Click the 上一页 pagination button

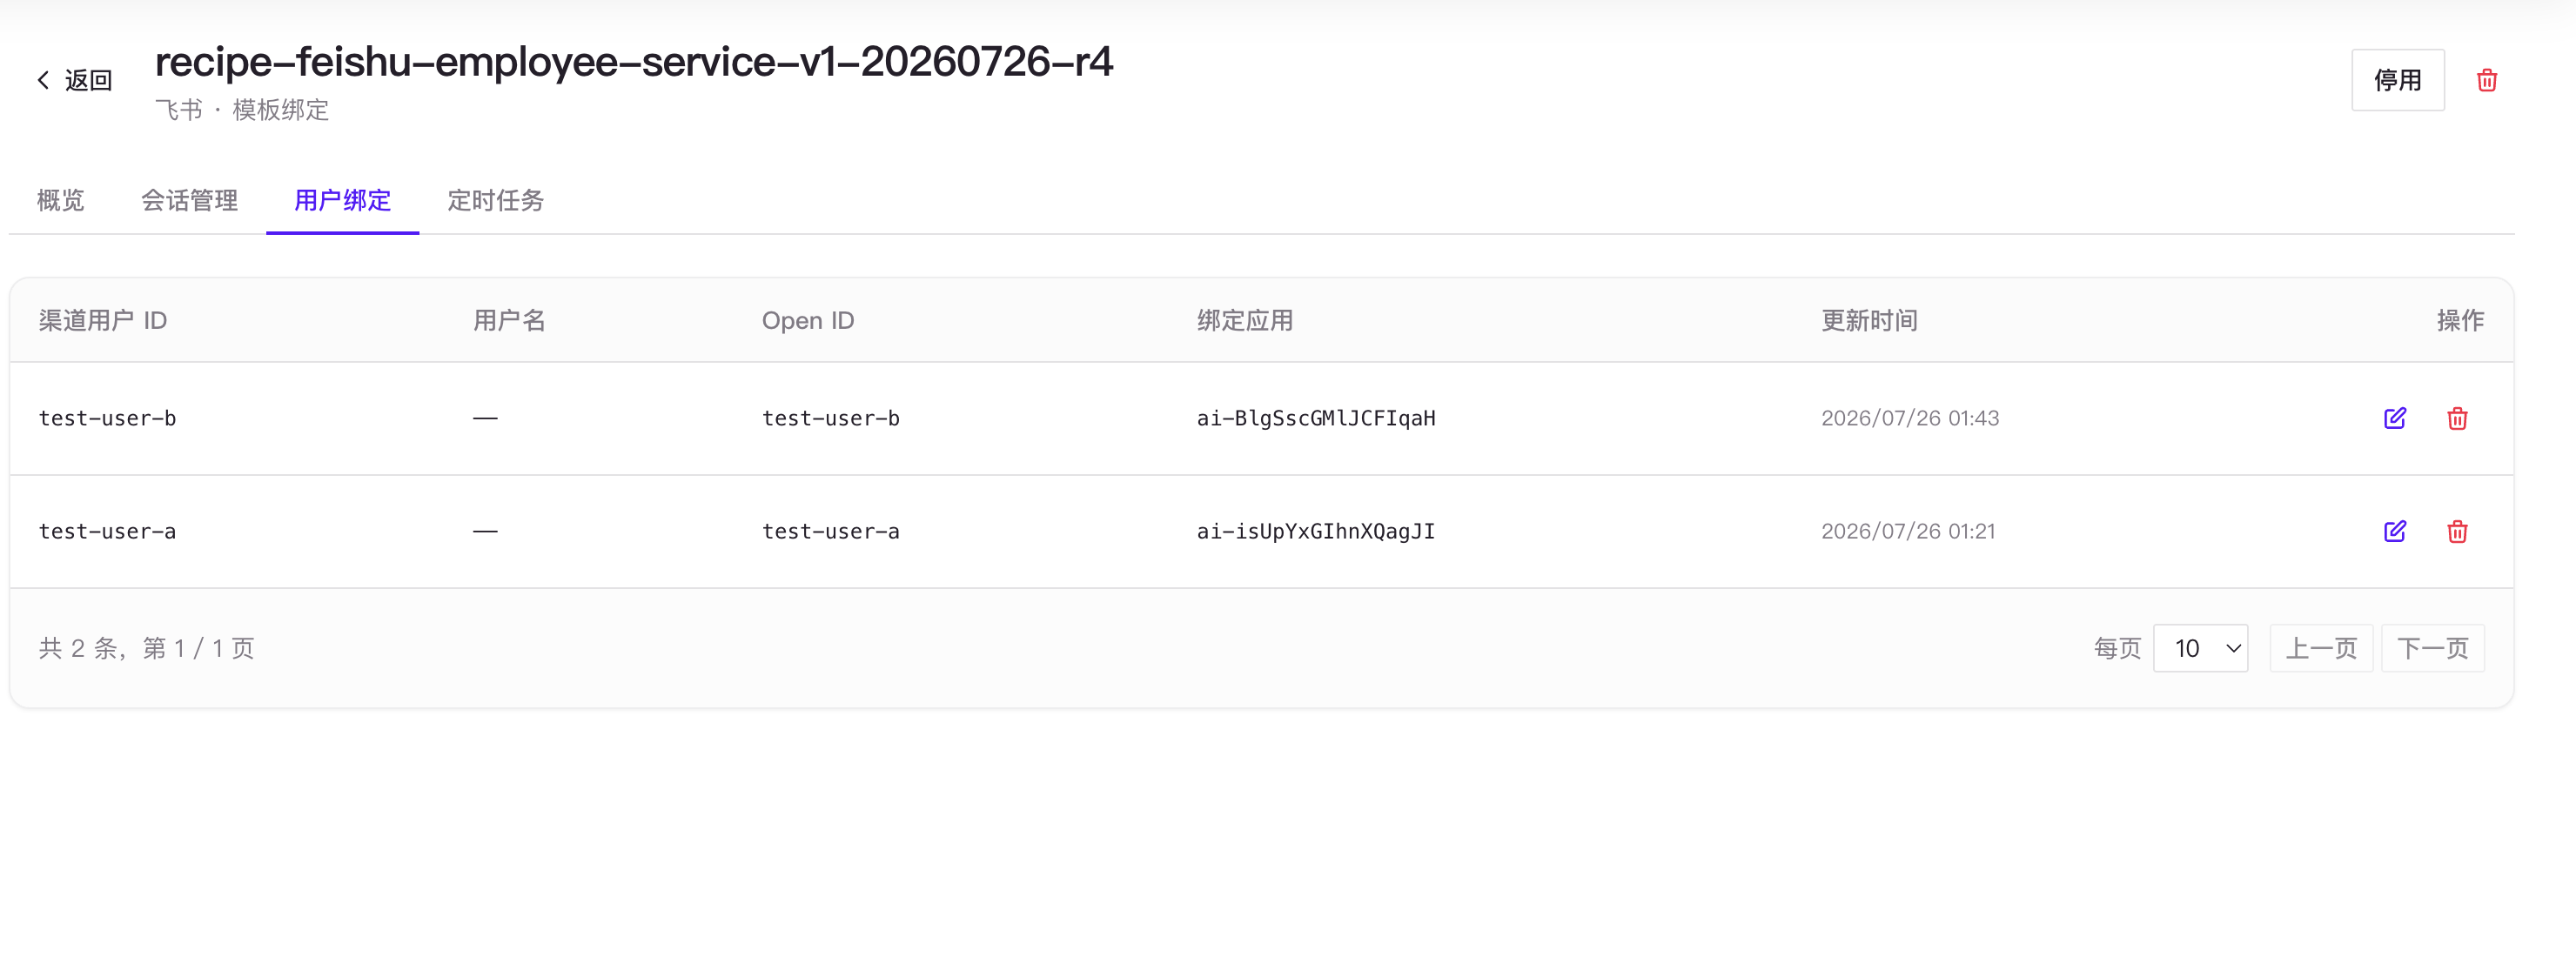[2321, 648]
